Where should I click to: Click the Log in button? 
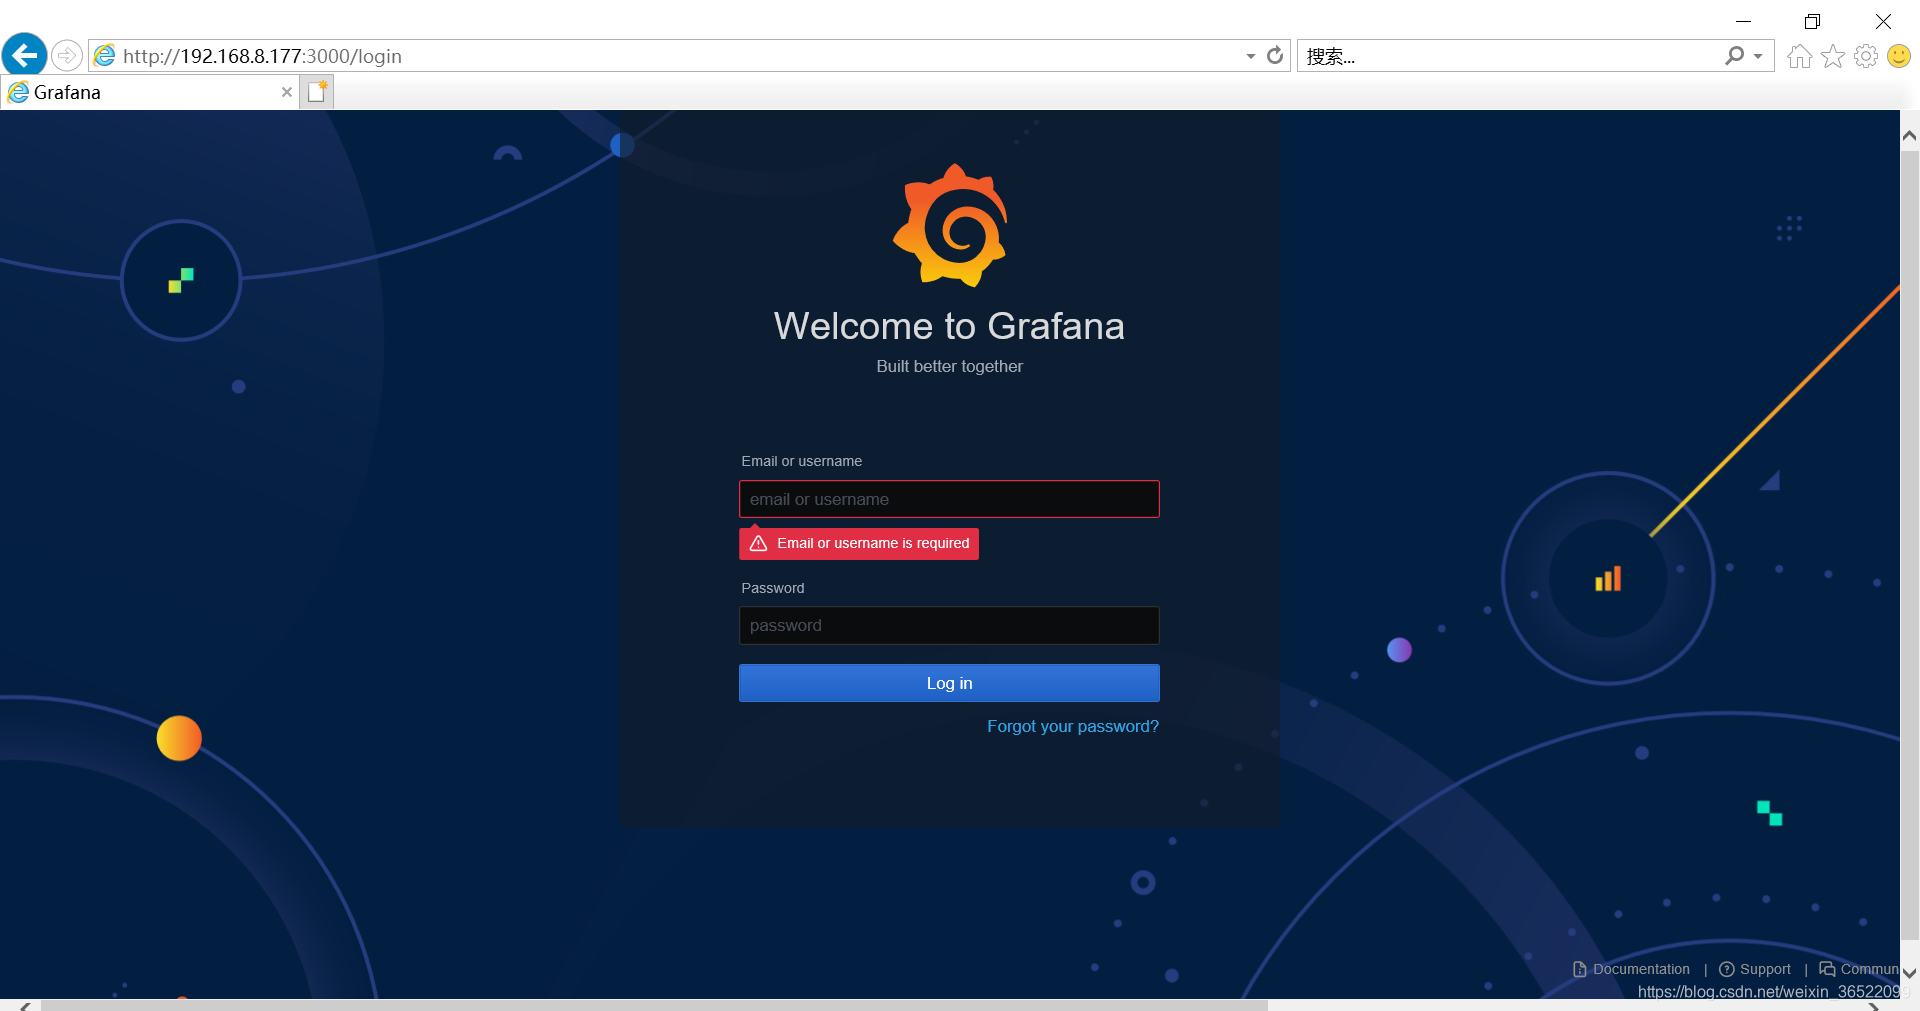click(949, 683)
